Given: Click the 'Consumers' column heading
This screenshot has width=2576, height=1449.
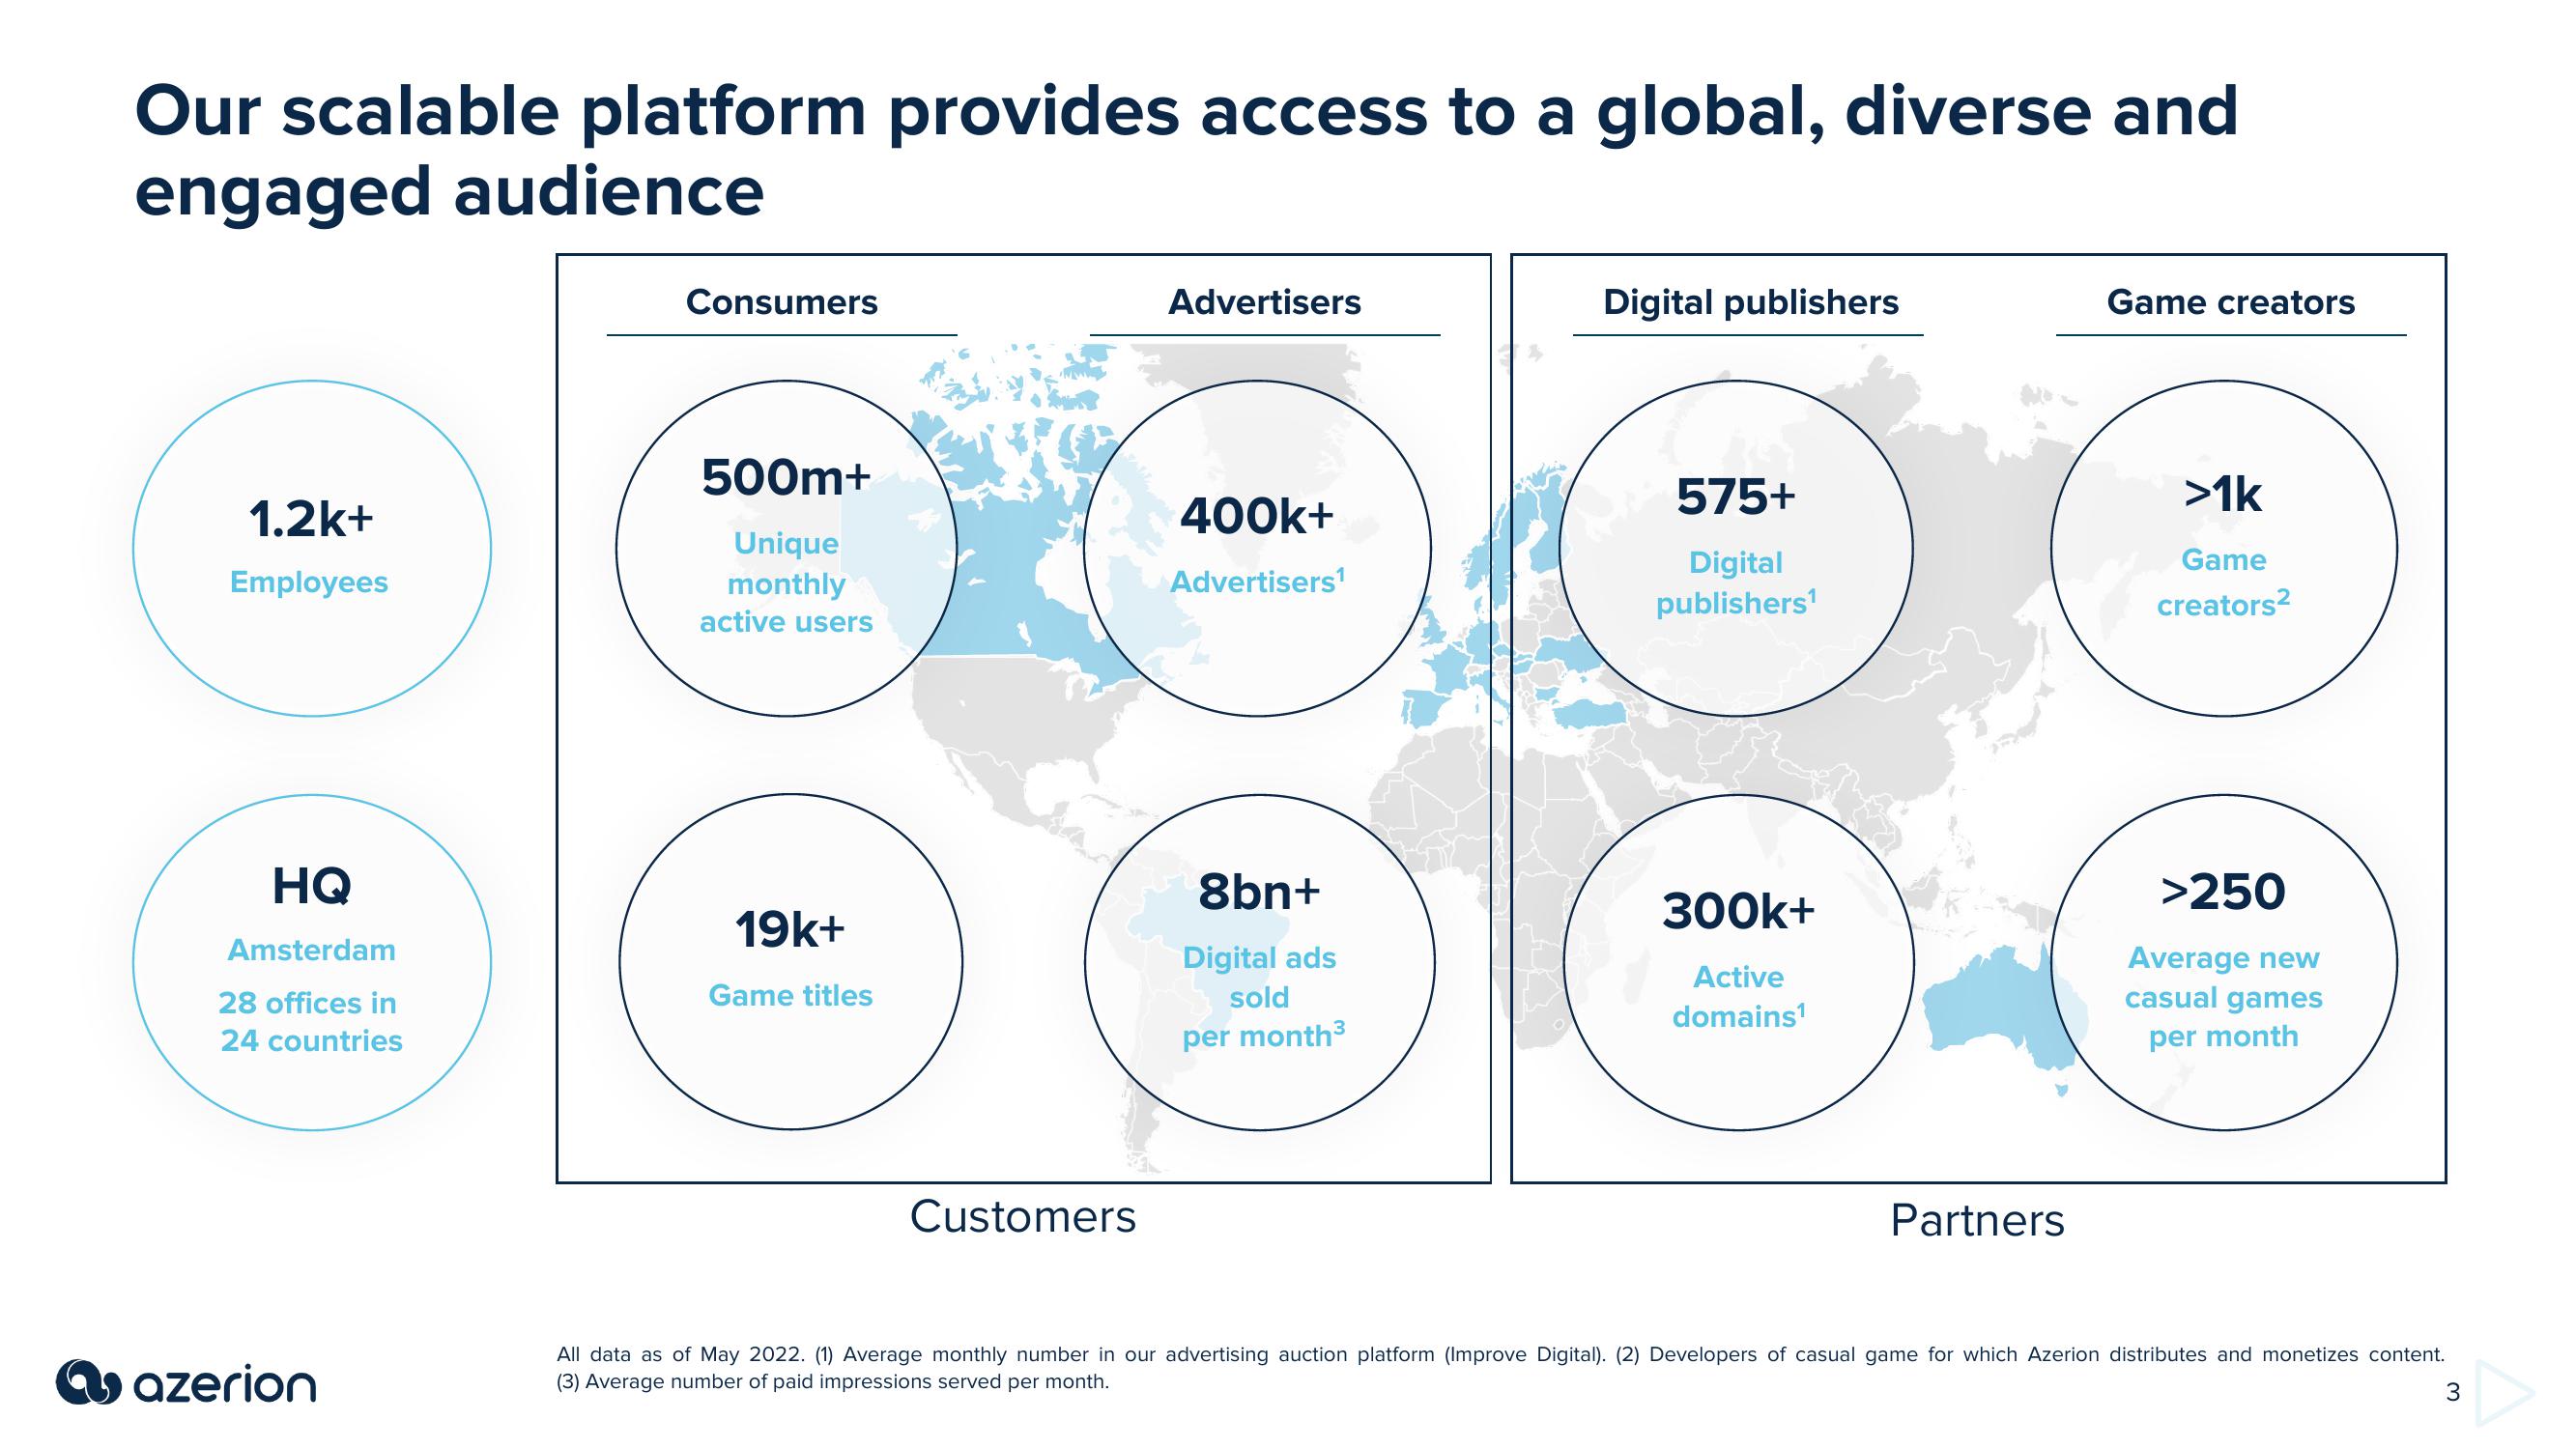Looking at the screenshot, I should tap(781, 302).
